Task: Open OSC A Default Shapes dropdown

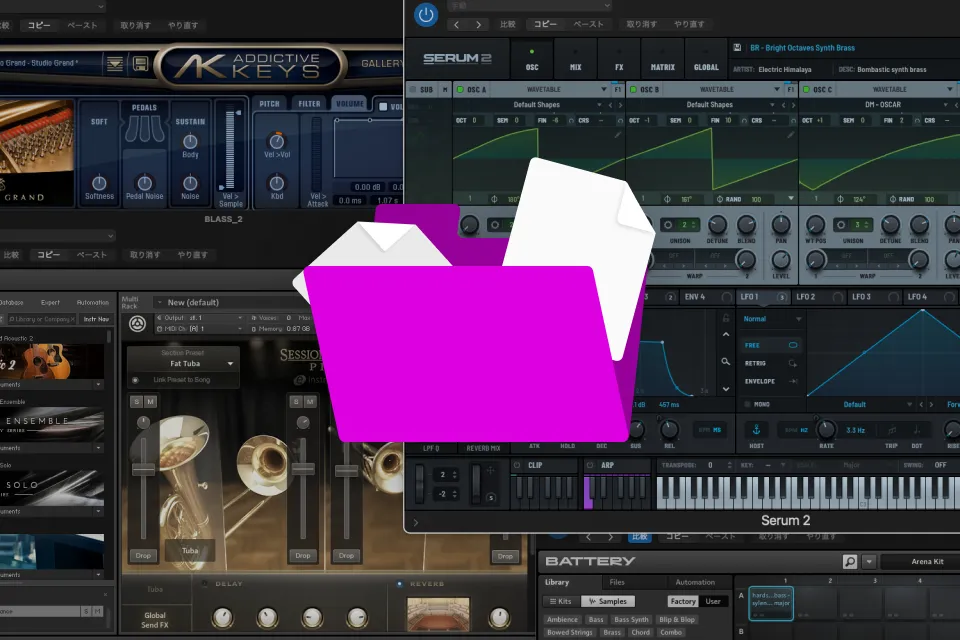Action: [x=599, y=105]
